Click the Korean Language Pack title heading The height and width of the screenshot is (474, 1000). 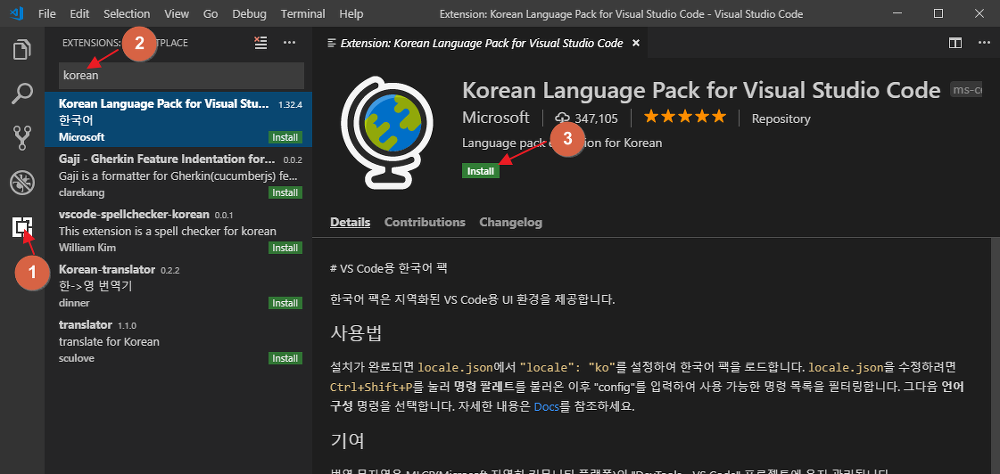(x=702, y=90)
